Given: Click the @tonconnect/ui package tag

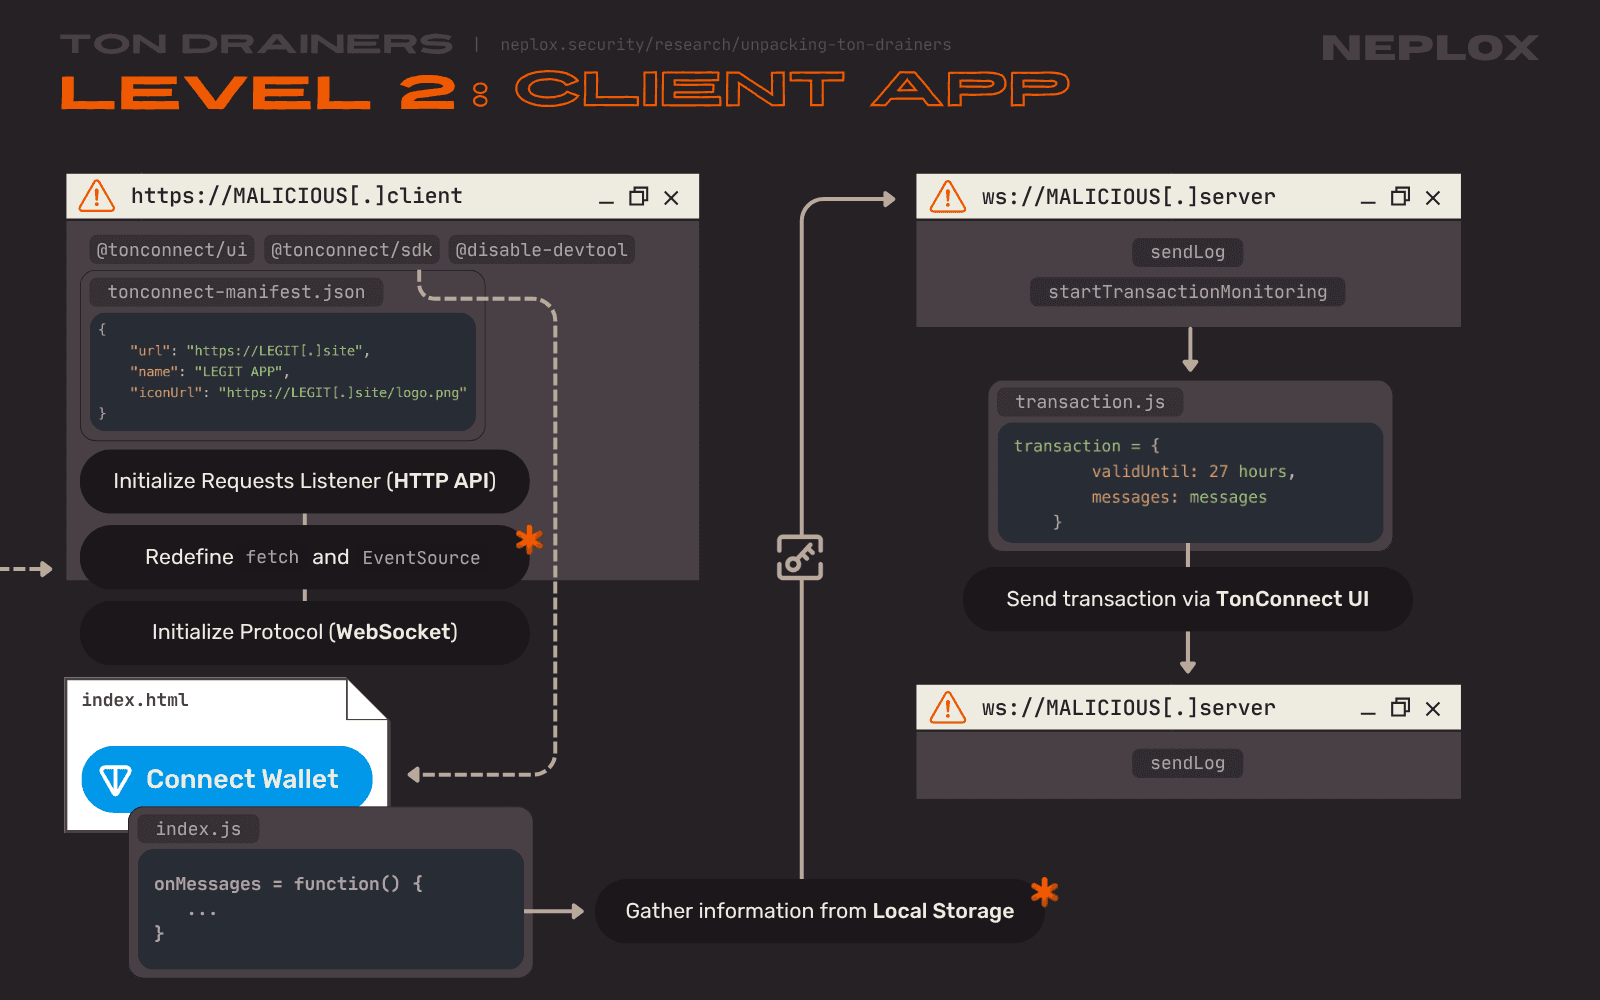Looking at the screenshot, I should click(x=171, y=250).
